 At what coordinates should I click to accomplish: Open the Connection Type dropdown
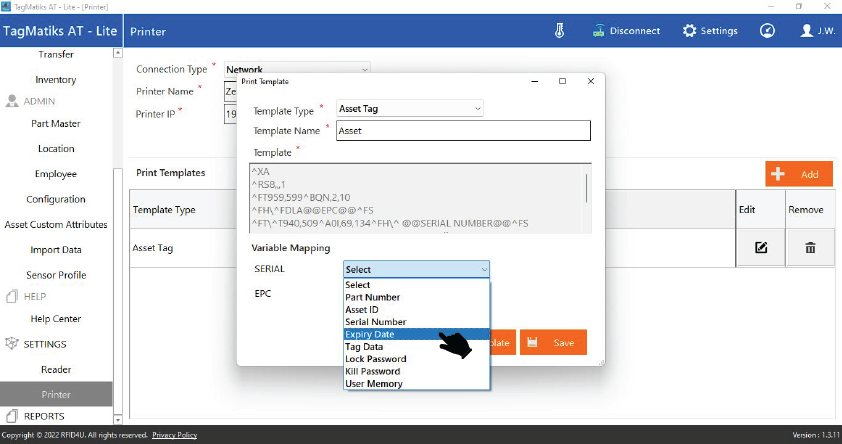click(x=296, y=69)
